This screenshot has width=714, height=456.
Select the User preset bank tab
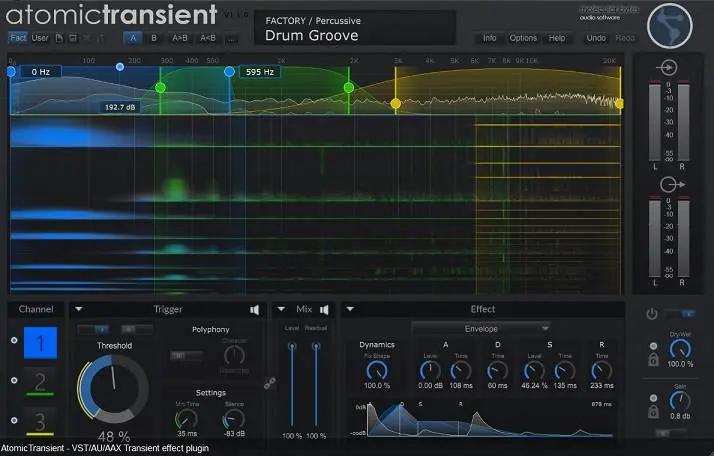(40, 38)
